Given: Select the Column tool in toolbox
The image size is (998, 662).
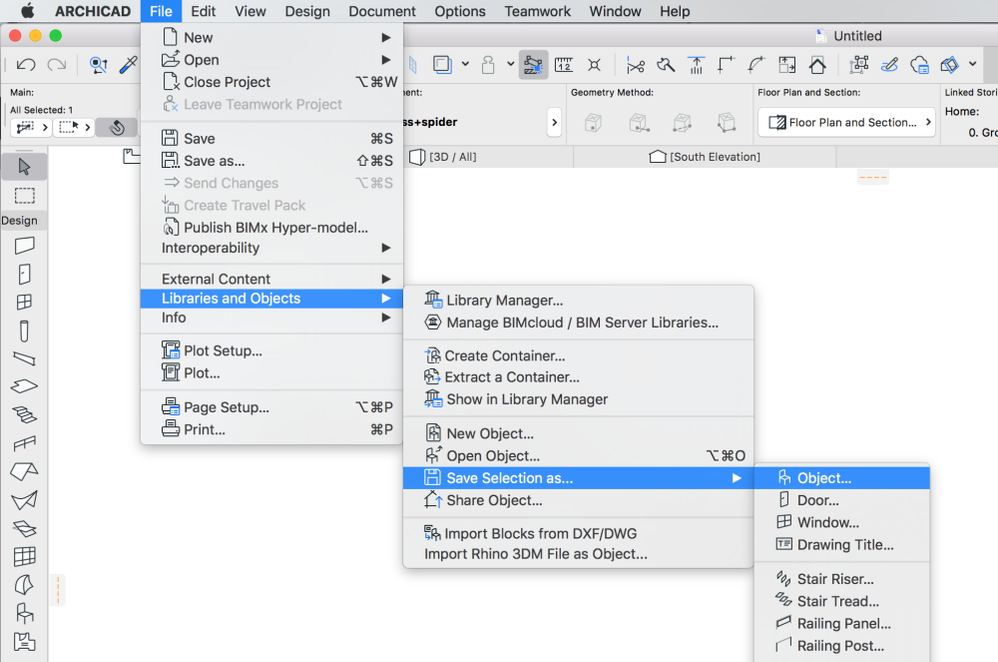Looking at the screenshot, I should coord(24,331).
